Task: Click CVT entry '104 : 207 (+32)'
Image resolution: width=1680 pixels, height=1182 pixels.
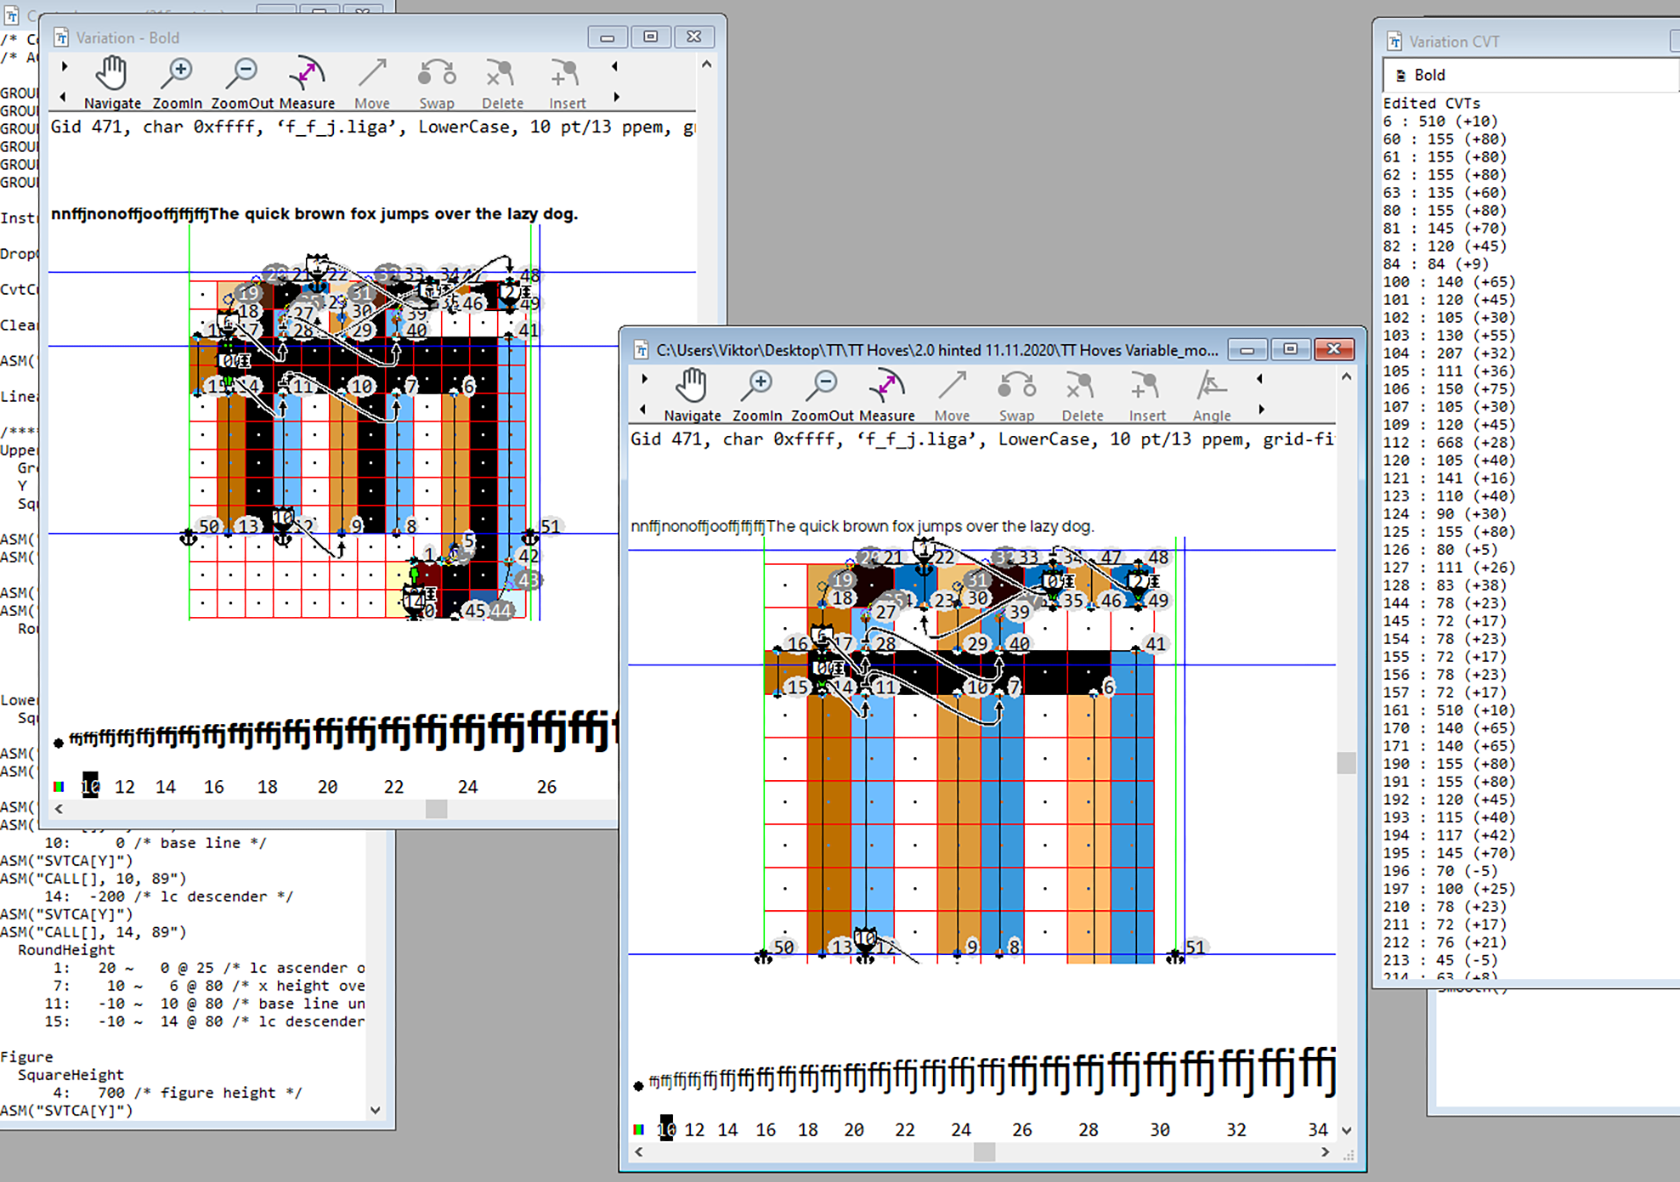Action: 1449,353
